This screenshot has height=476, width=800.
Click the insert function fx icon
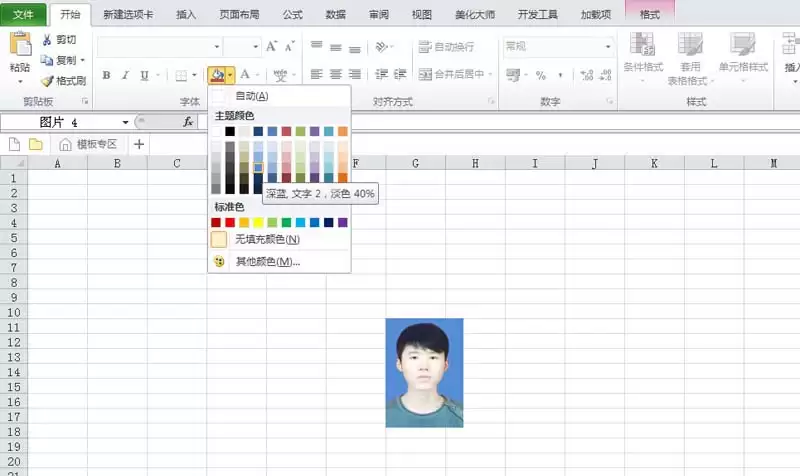point(188,122)
